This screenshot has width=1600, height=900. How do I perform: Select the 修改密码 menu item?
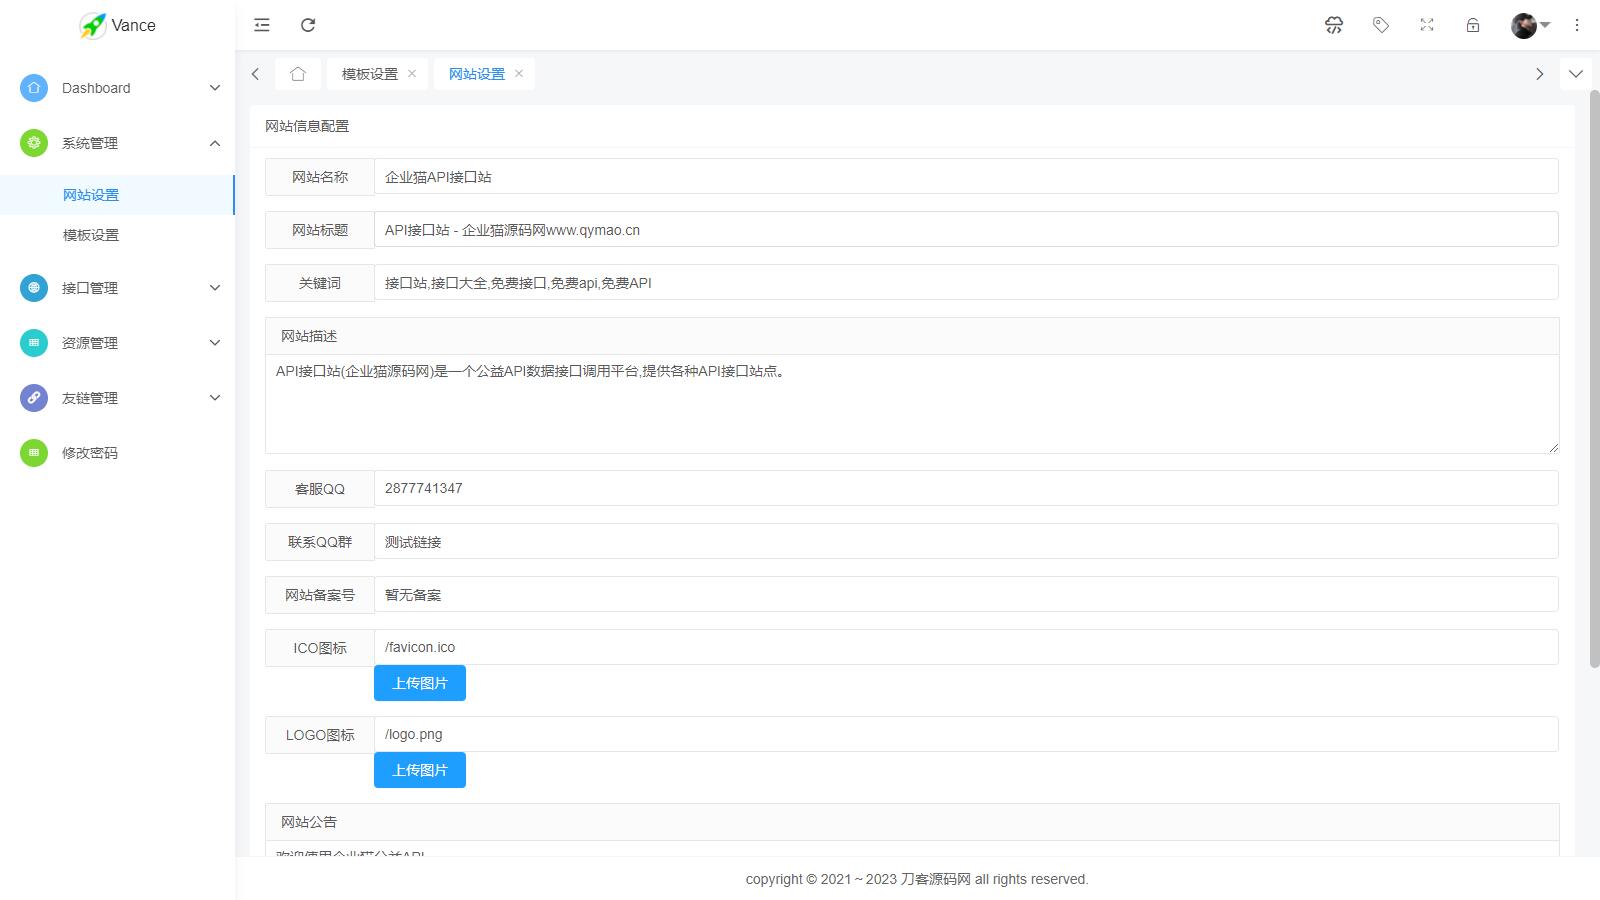[x=91, y=452]
